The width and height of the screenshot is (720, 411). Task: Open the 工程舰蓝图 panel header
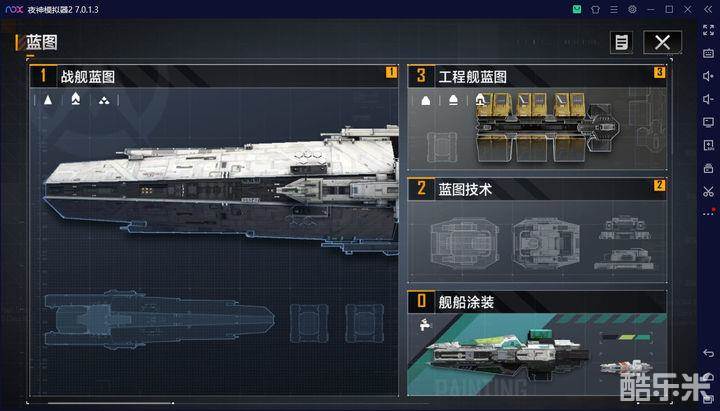(x=537, y=76)
